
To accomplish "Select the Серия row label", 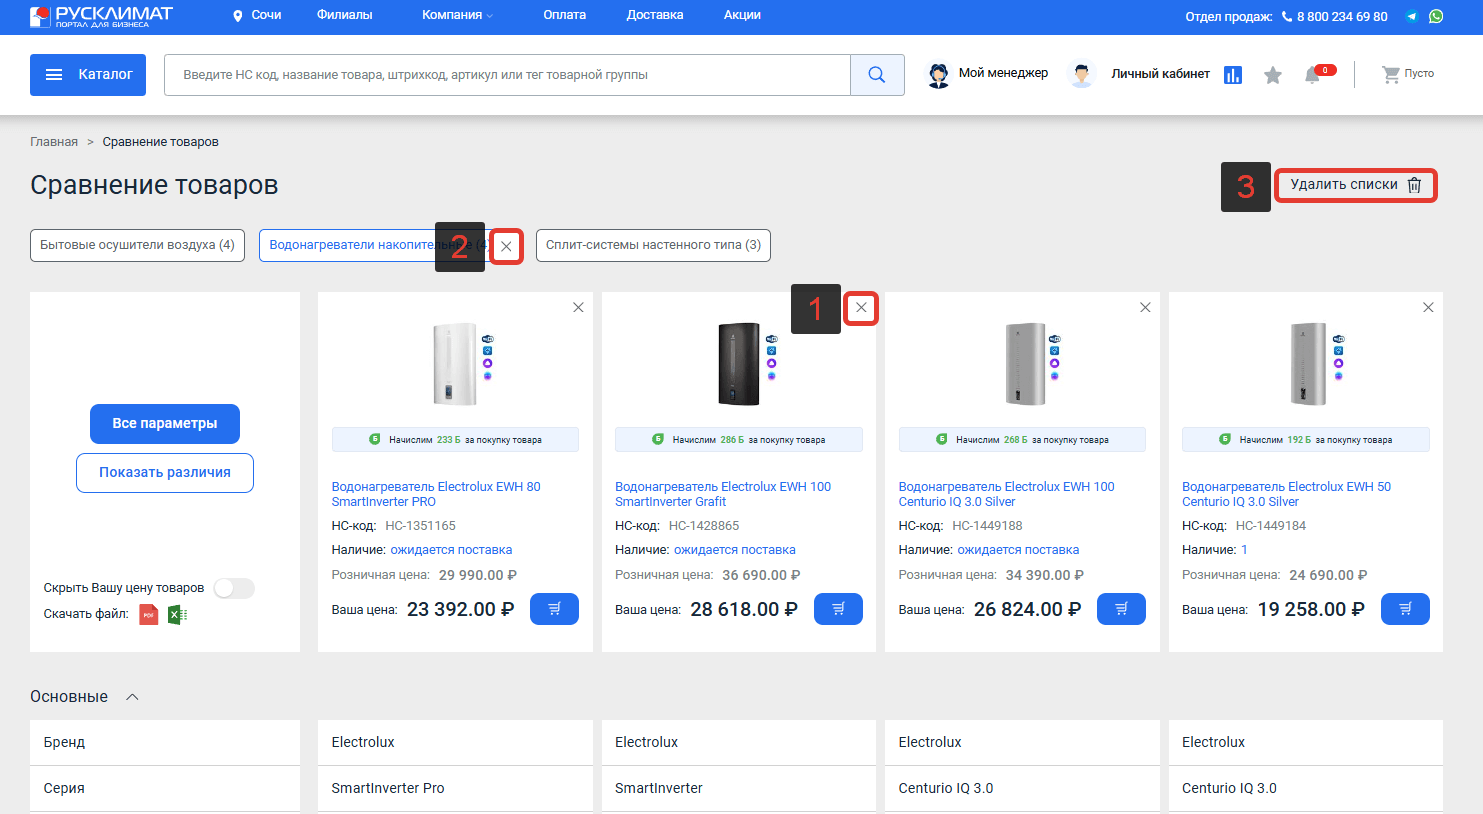I will click(64, 788).
